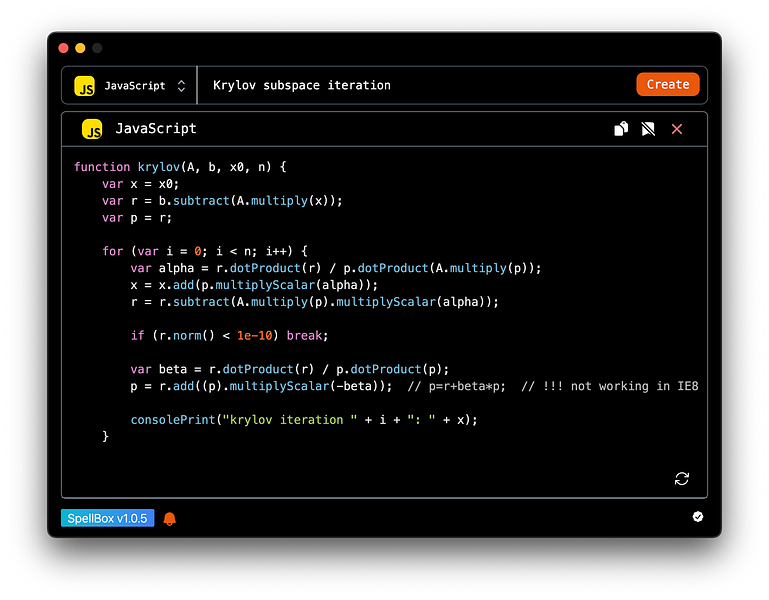The image size is (769, 600).
Task: Click the yellow JS icon in the language selector
Action: coord(84,86)
